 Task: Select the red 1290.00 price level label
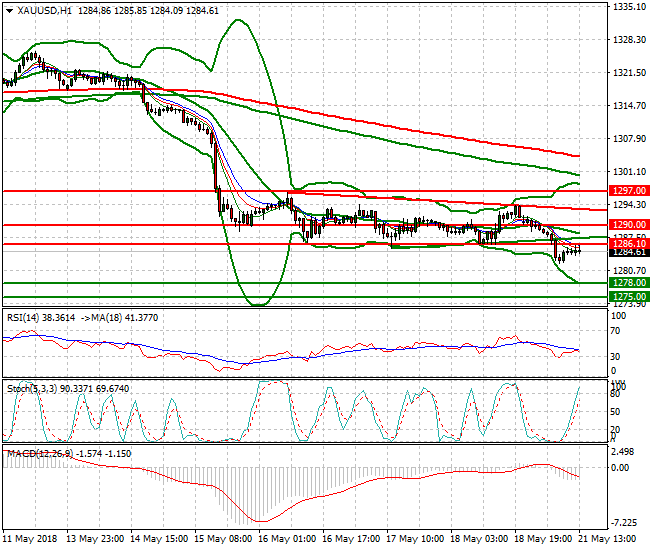pyautogui.click(x=629, y=225)
